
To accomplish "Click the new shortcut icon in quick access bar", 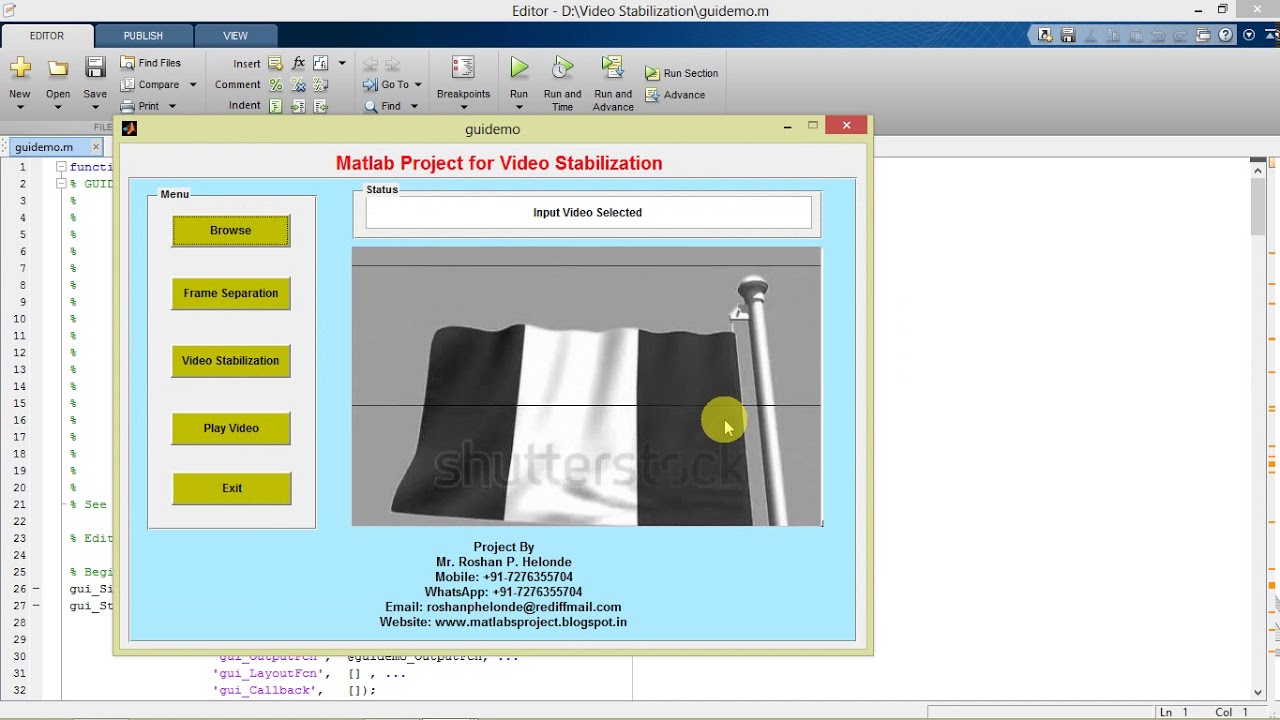I will [1045, 35].
